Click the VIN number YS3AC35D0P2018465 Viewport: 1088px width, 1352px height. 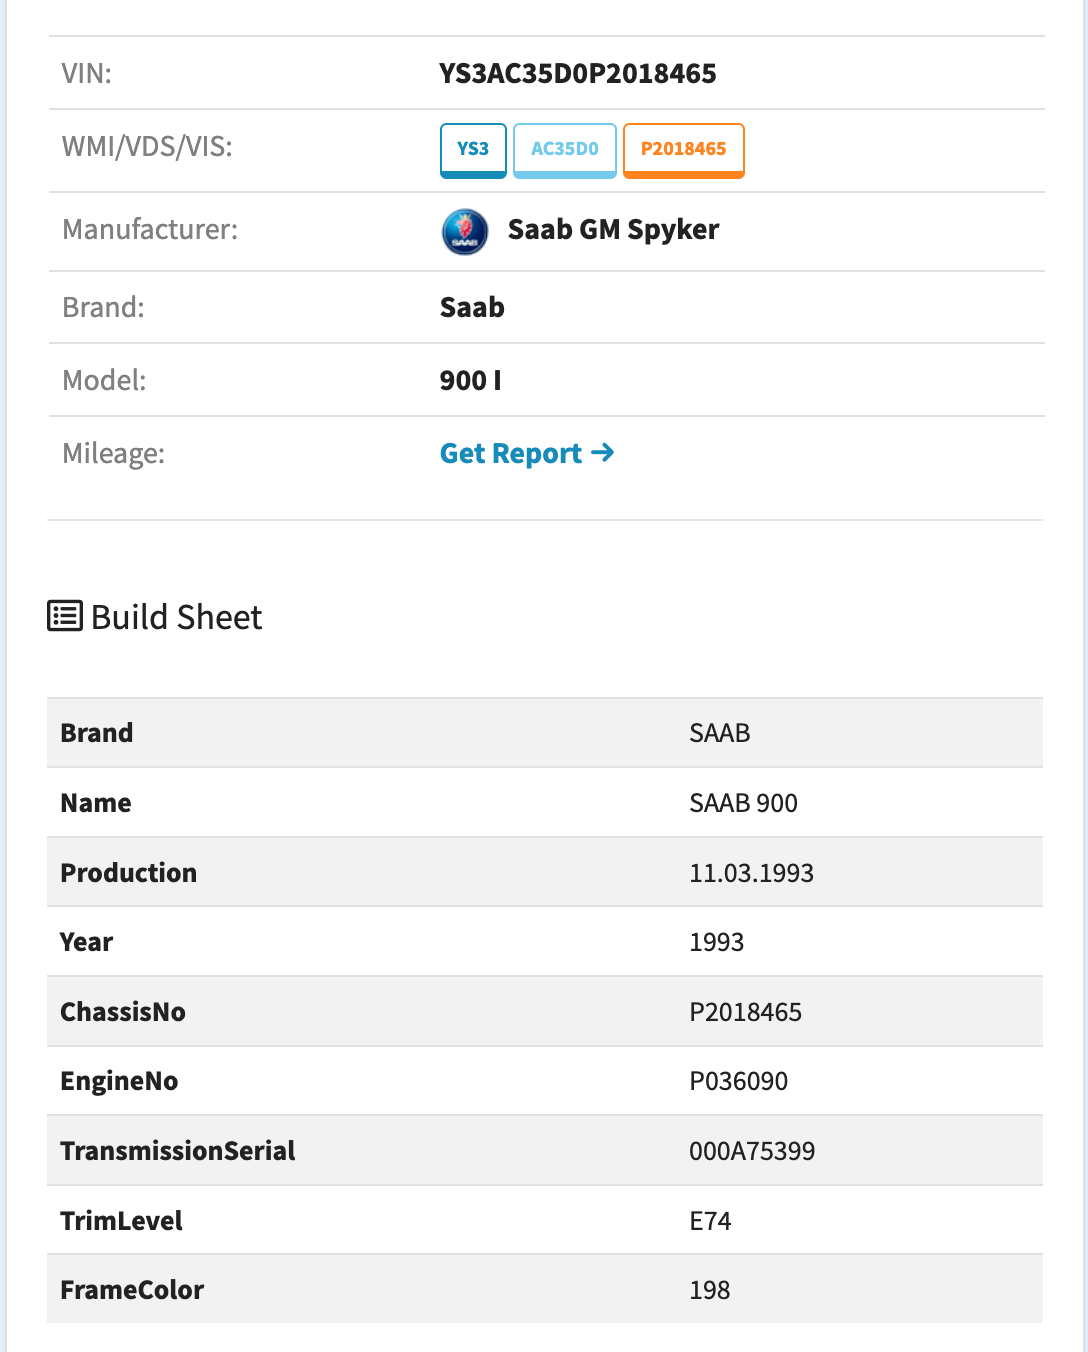(x=578, y=73)
